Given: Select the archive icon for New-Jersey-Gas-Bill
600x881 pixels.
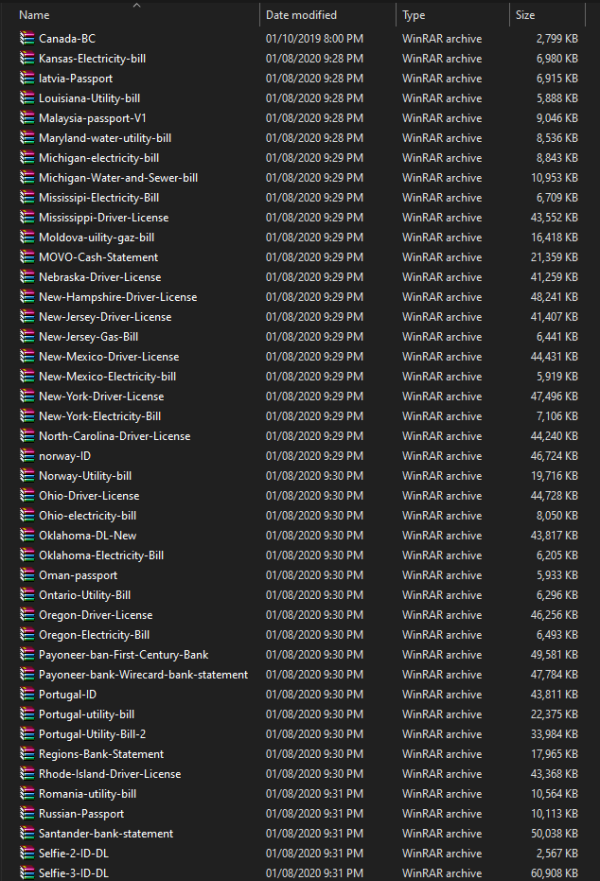Looking at the screenshot, I should click(27, 337).
